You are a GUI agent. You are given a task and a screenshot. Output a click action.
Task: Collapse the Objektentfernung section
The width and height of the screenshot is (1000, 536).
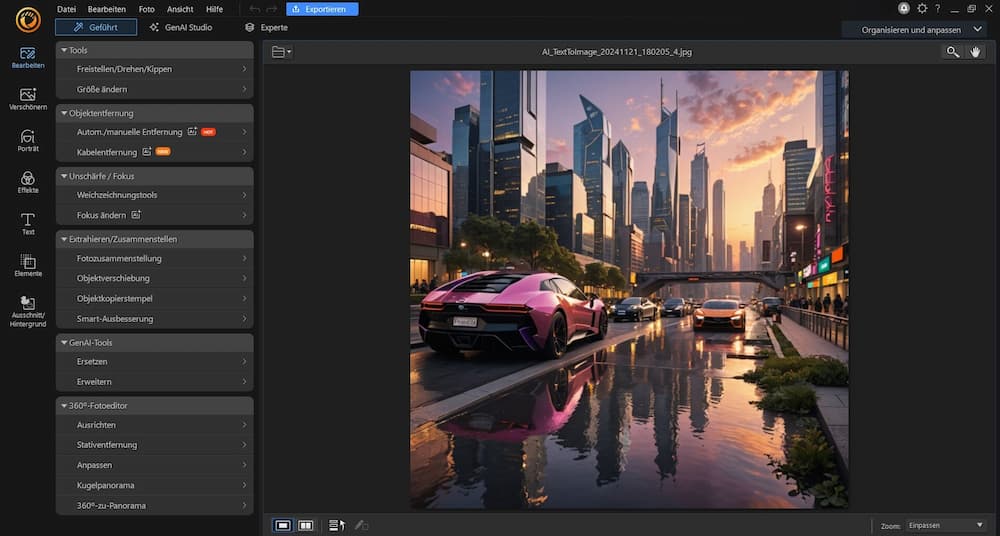click(x=154, y=113)
